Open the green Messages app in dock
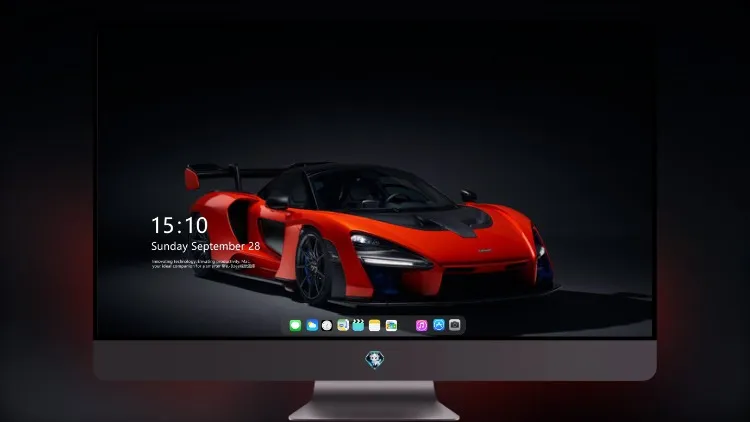The height and width of the screenshot is (422, 750). pos(295,325)
